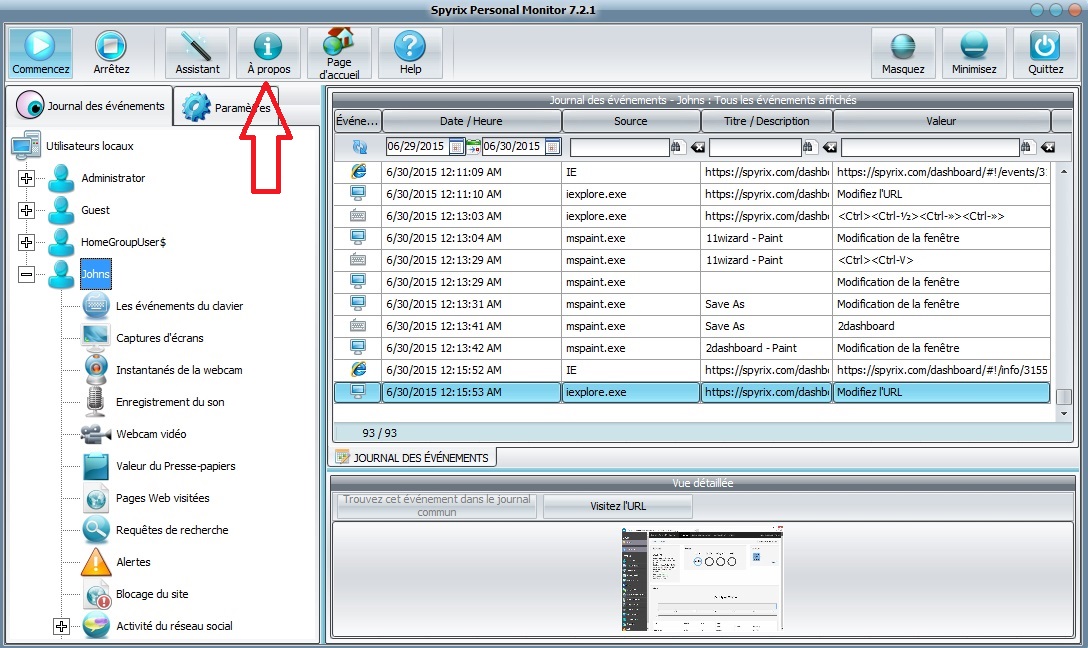Click the Visitez l'URL button
The width and height of the screenshot is (1088, 648).
(618, 506)
